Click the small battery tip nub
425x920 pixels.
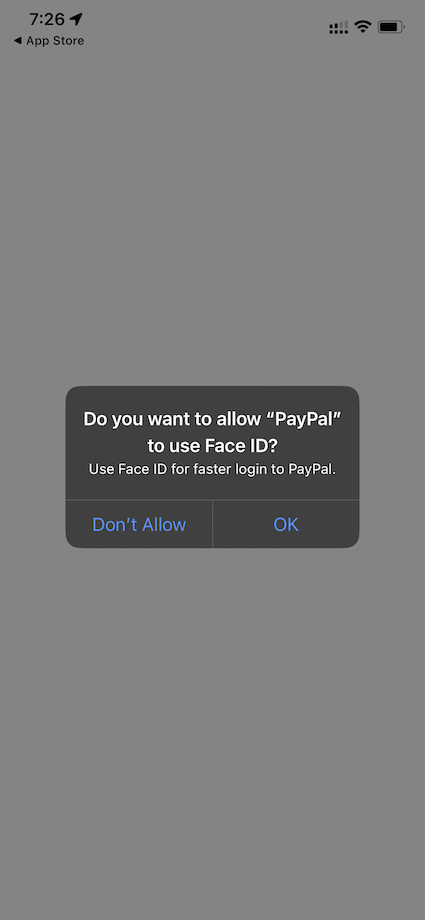coord(404,27)
